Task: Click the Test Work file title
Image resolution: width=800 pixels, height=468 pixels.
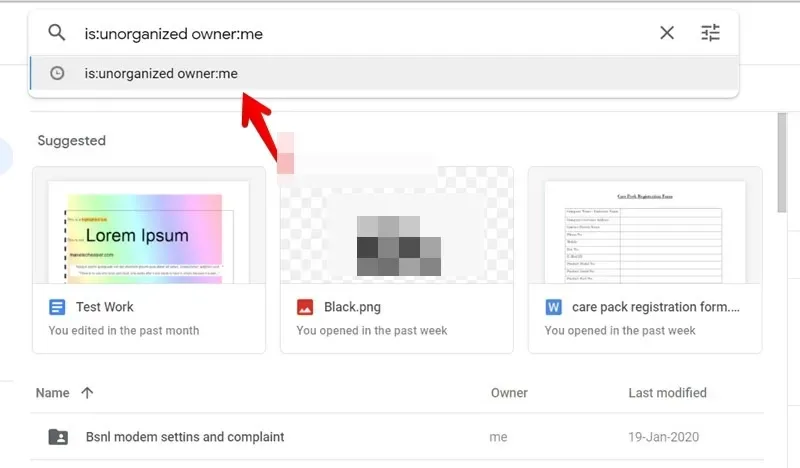Action: (105, 307)
